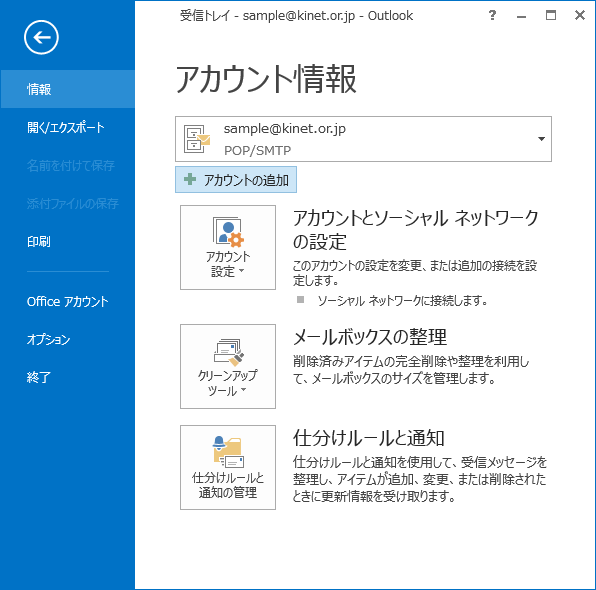This screenshot has height=590, width=596.
Task: Click the メールボックスの整理 heading
Action: coord(370,337)
